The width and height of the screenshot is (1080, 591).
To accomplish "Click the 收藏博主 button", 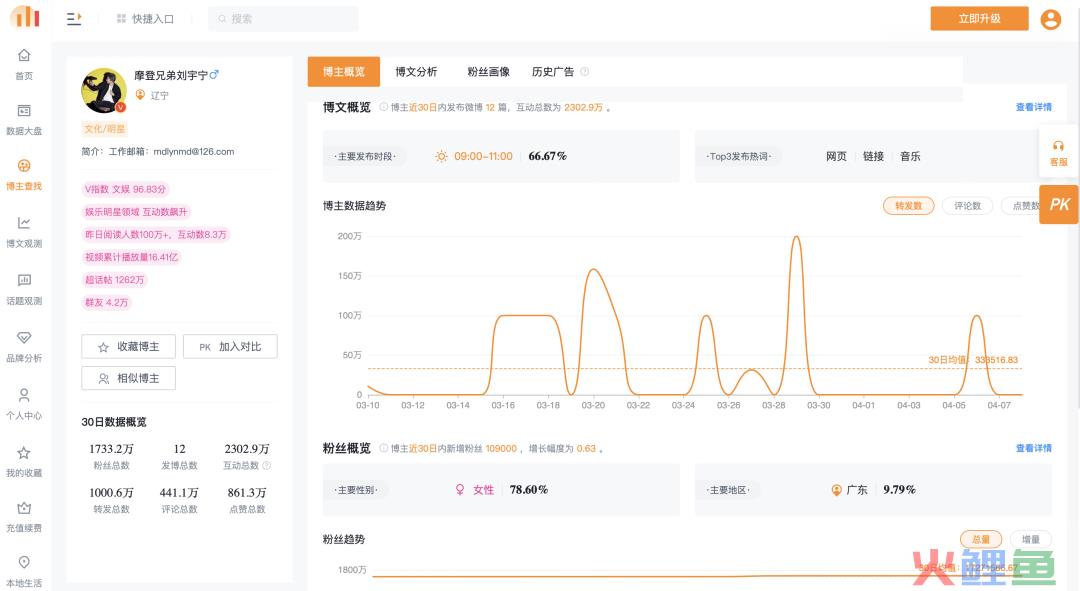I will (x=128, y=347).
